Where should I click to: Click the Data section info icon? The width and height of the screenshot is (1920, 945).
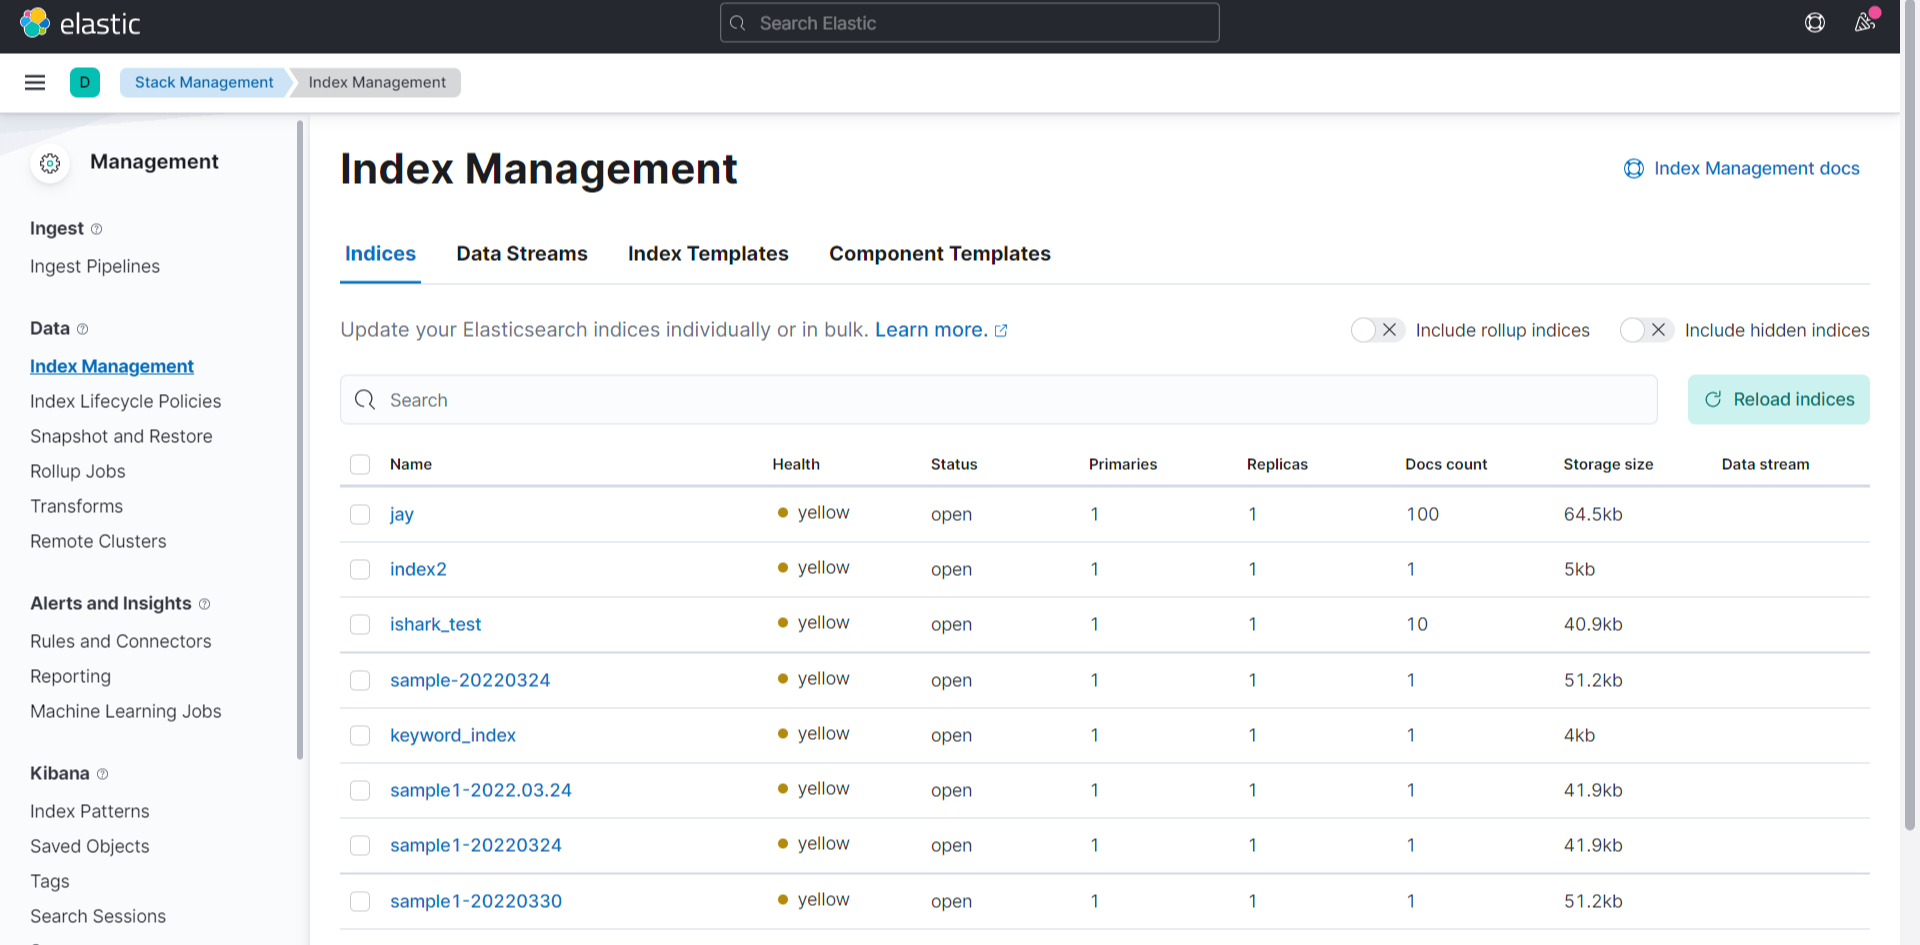coord(83,329)
